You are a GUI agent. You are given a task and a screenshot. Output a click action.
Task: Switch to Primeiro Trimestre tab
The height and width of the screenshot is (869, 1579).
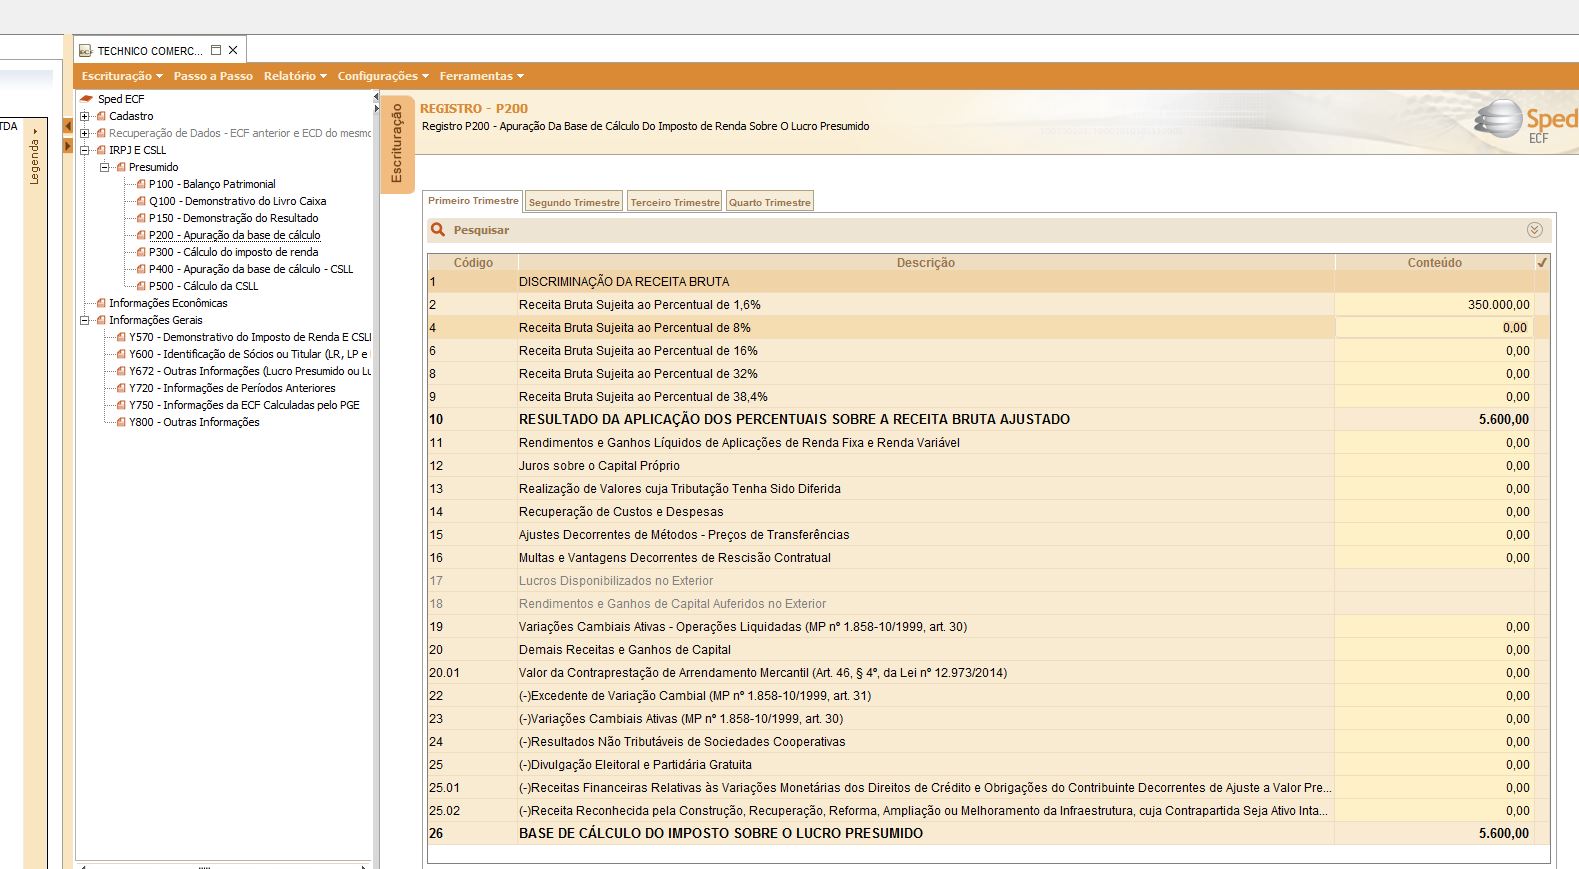tap(473, 200)
